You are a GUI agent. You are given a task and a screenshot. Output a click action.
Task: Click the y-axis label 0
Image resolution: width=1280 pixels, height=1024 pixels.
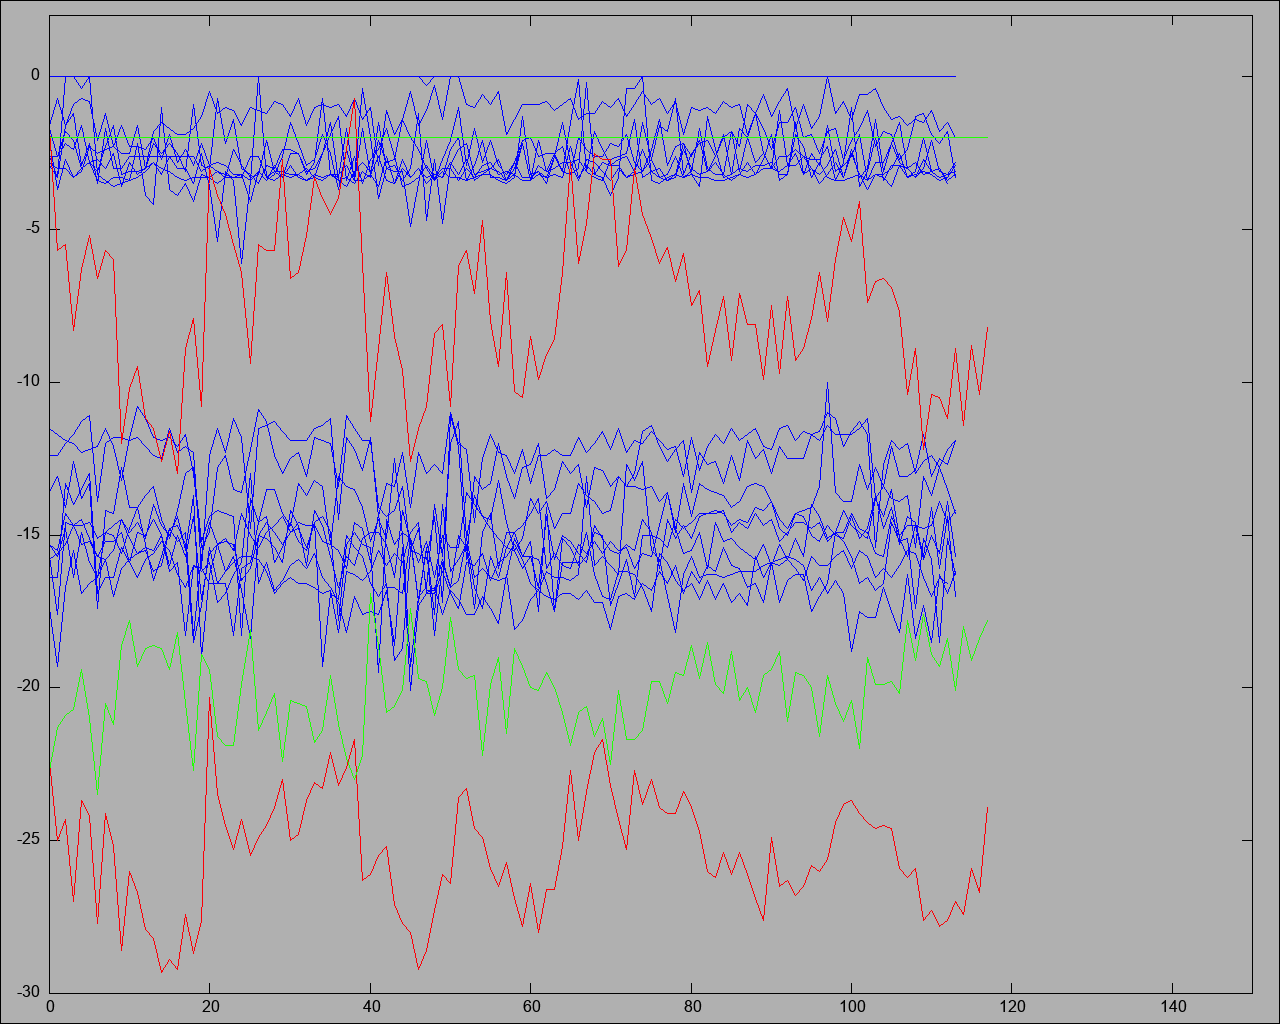35,75
